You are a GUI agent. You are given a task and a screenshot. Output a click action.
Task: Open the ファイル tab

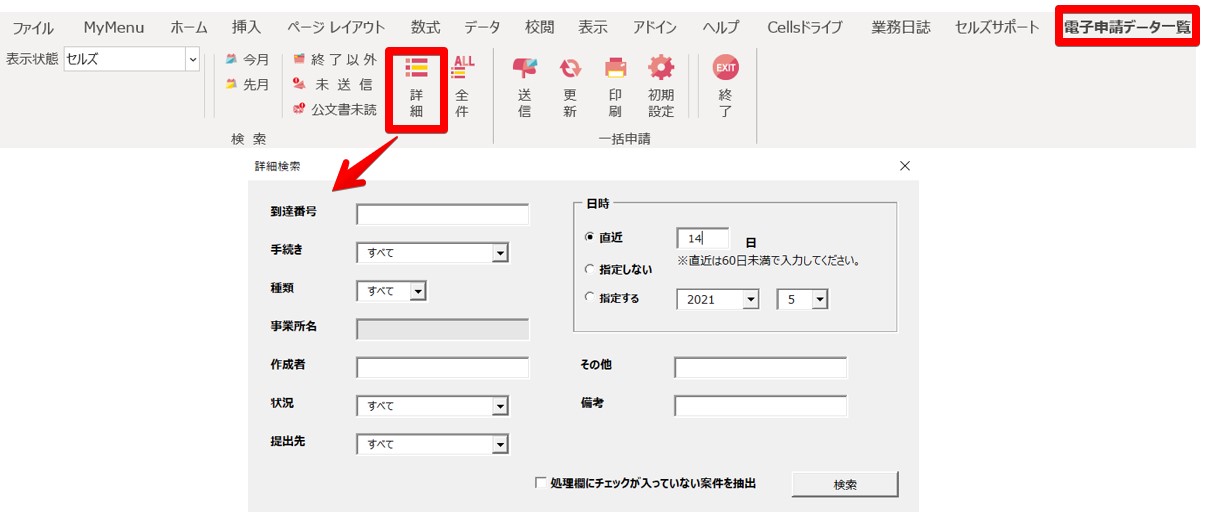pos(33,28)
